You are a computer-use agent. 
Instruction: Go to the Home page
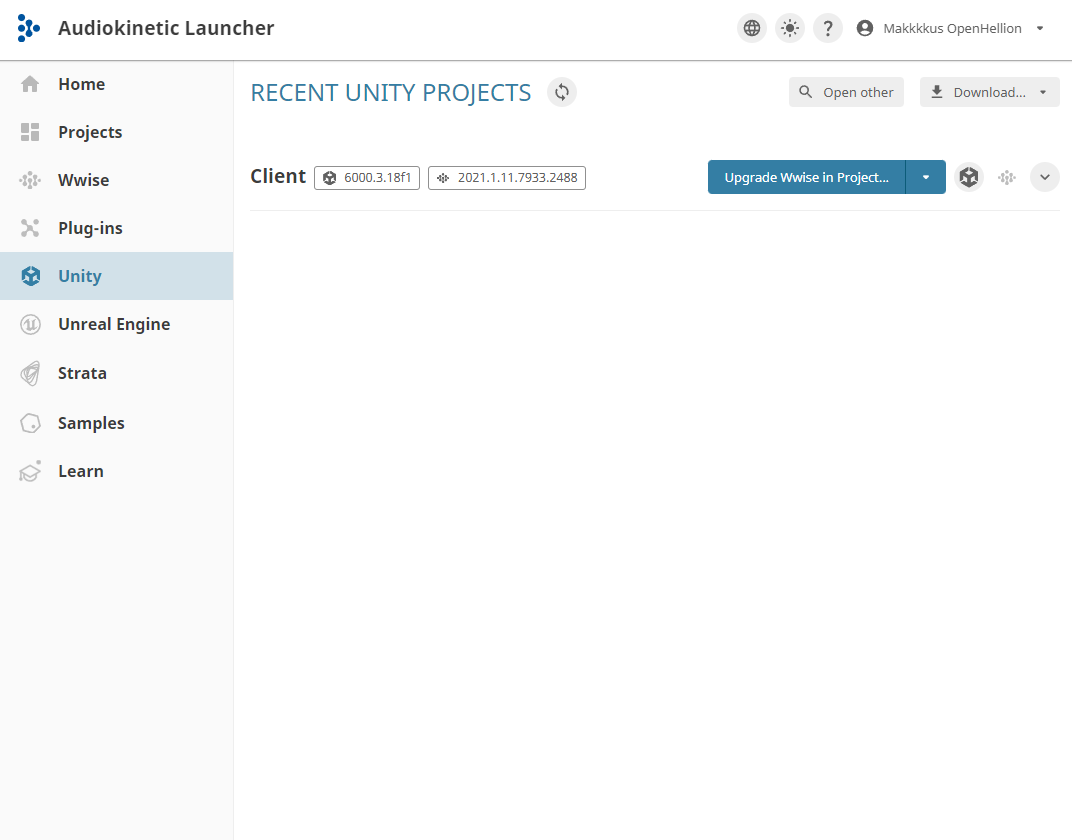(116, 84)
